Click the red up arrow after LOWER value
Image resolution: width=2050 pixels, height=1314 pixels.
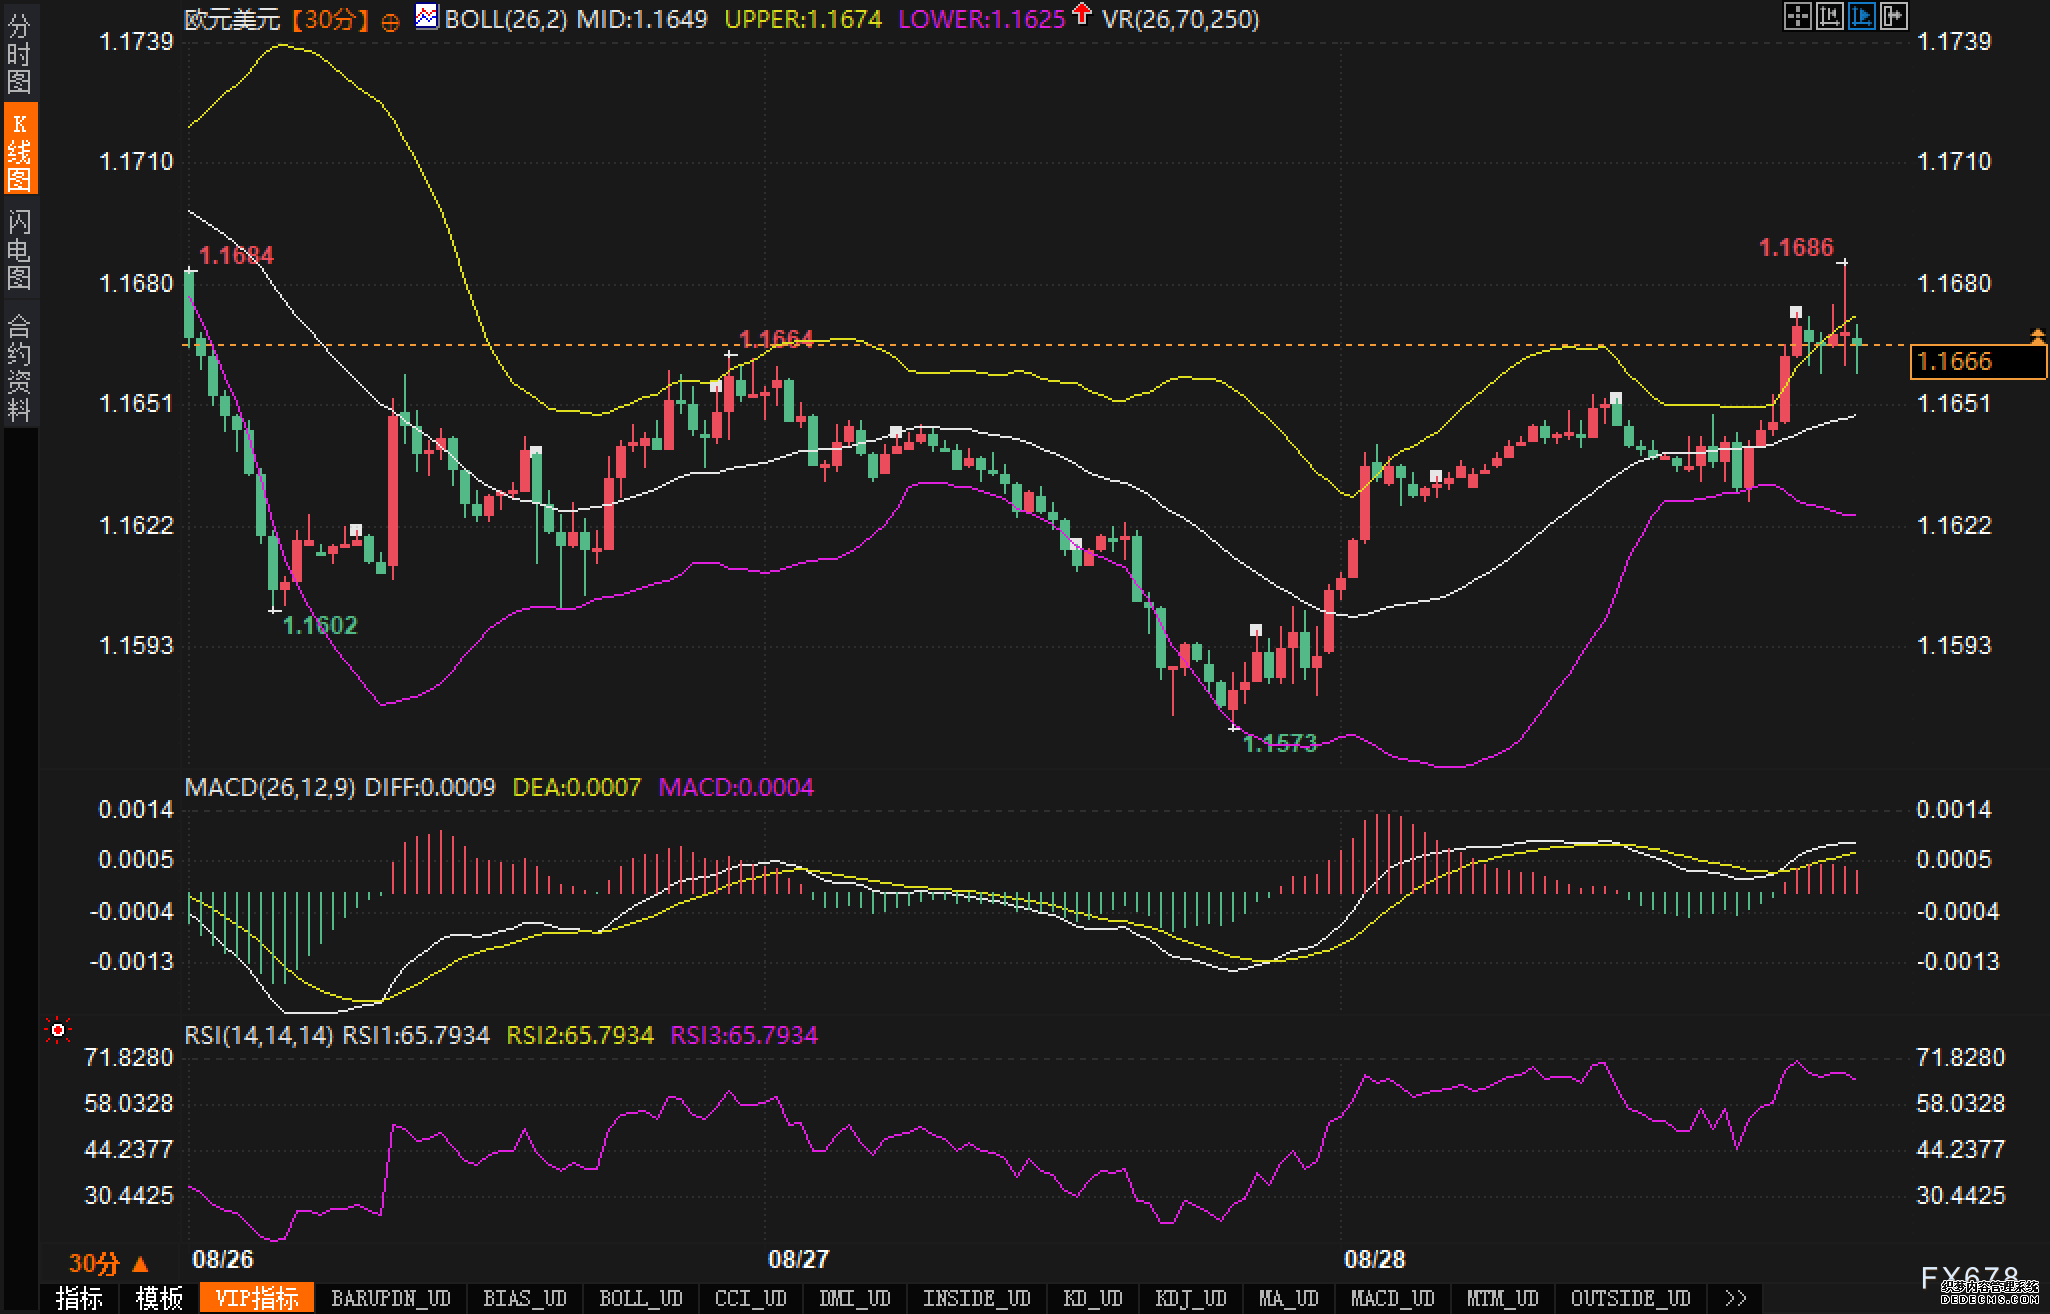pyautogui.click(x=1081, y=15)
